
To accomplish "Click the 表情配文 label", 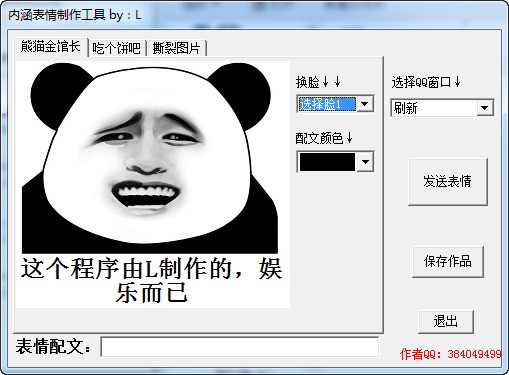I will pos(53,346).
